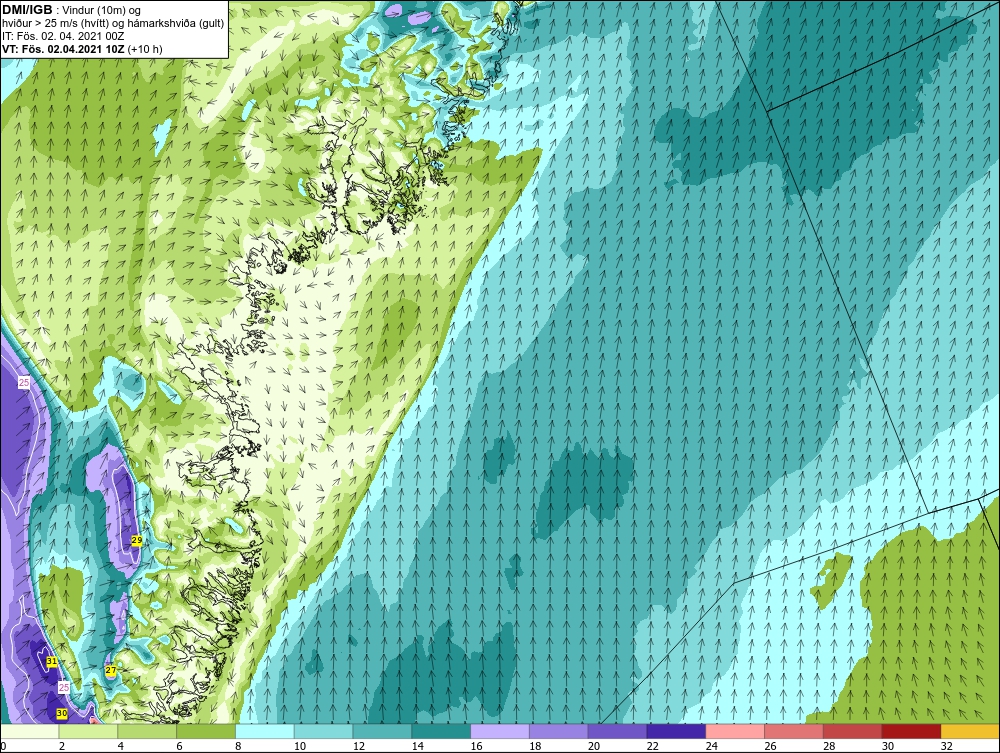Choose the 14–16 m/s dark teal legend swatch

tap(441, 731)
